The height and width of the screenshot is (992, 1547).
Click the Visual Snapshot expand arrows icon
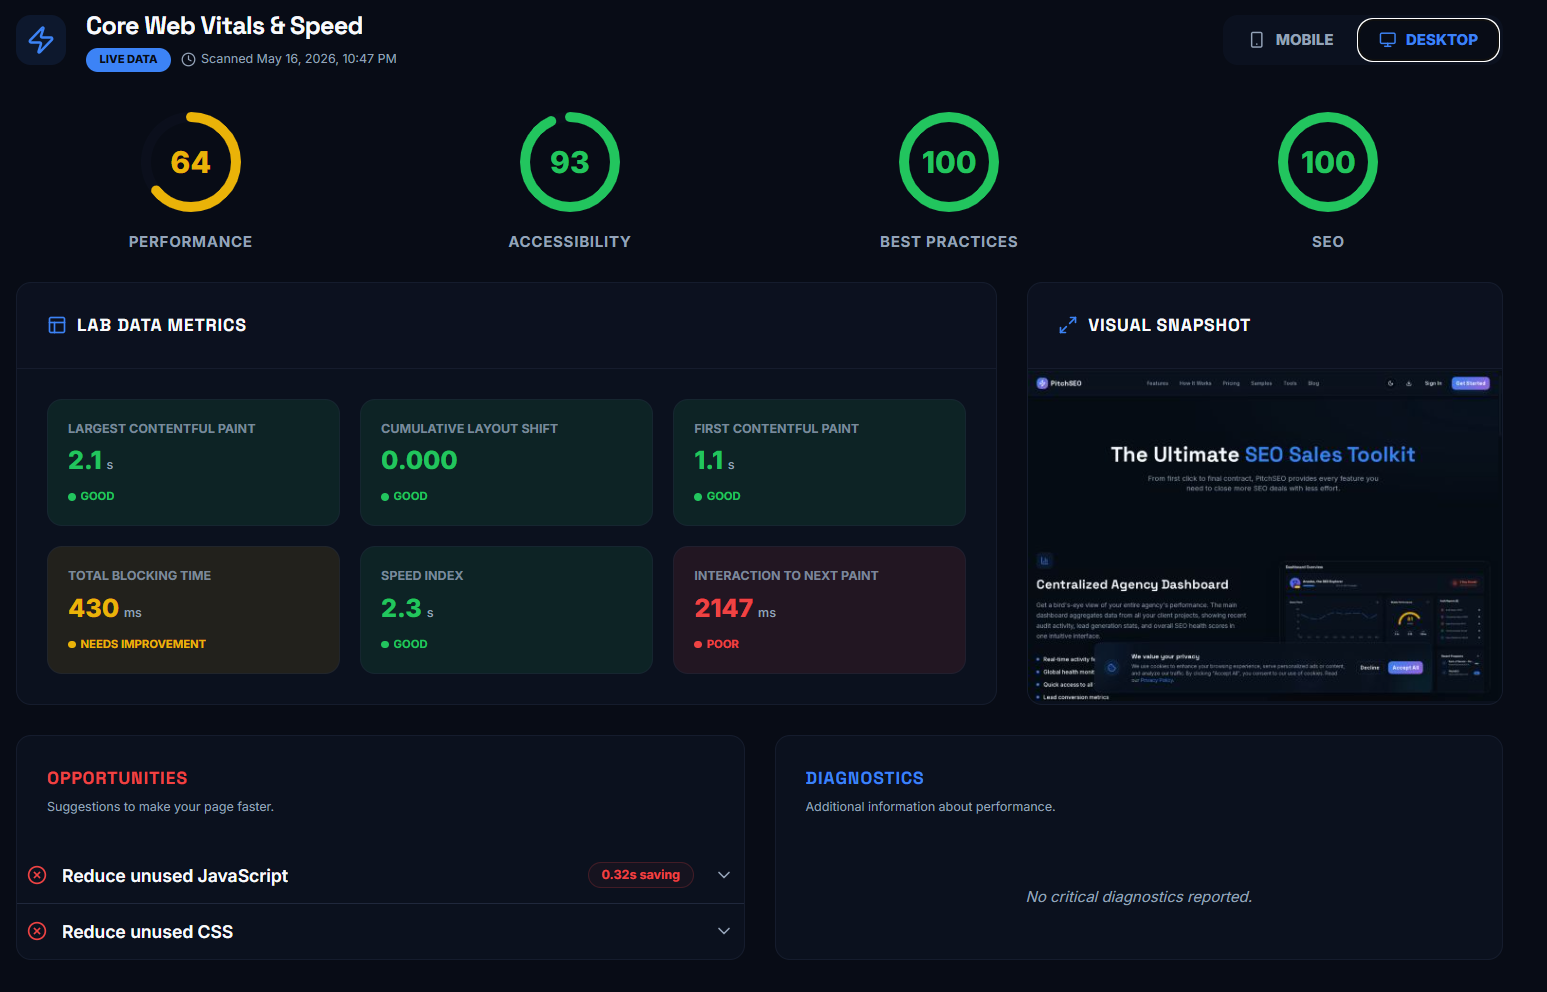coord(1068,325)
